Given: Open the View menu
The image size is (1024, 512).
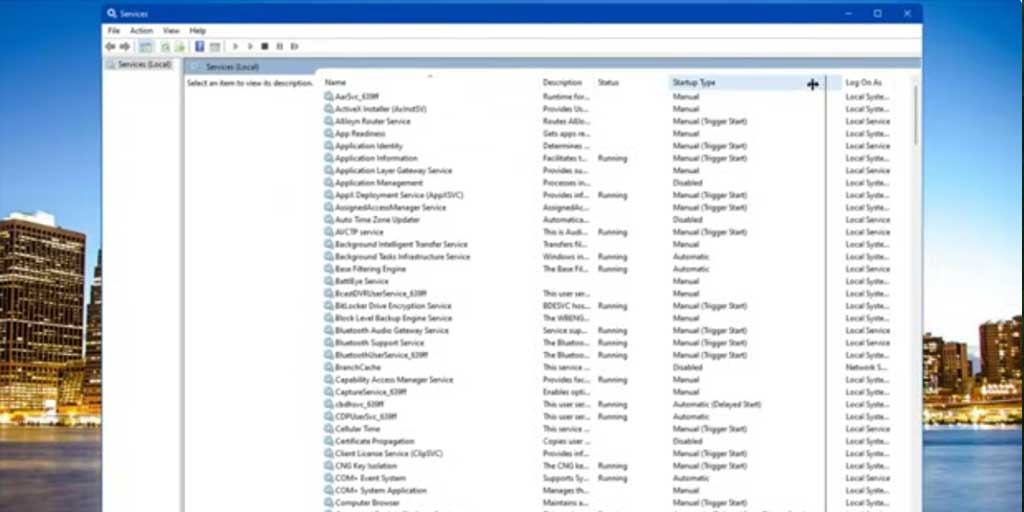Looking at the screenshot, I should pos(171,31).
